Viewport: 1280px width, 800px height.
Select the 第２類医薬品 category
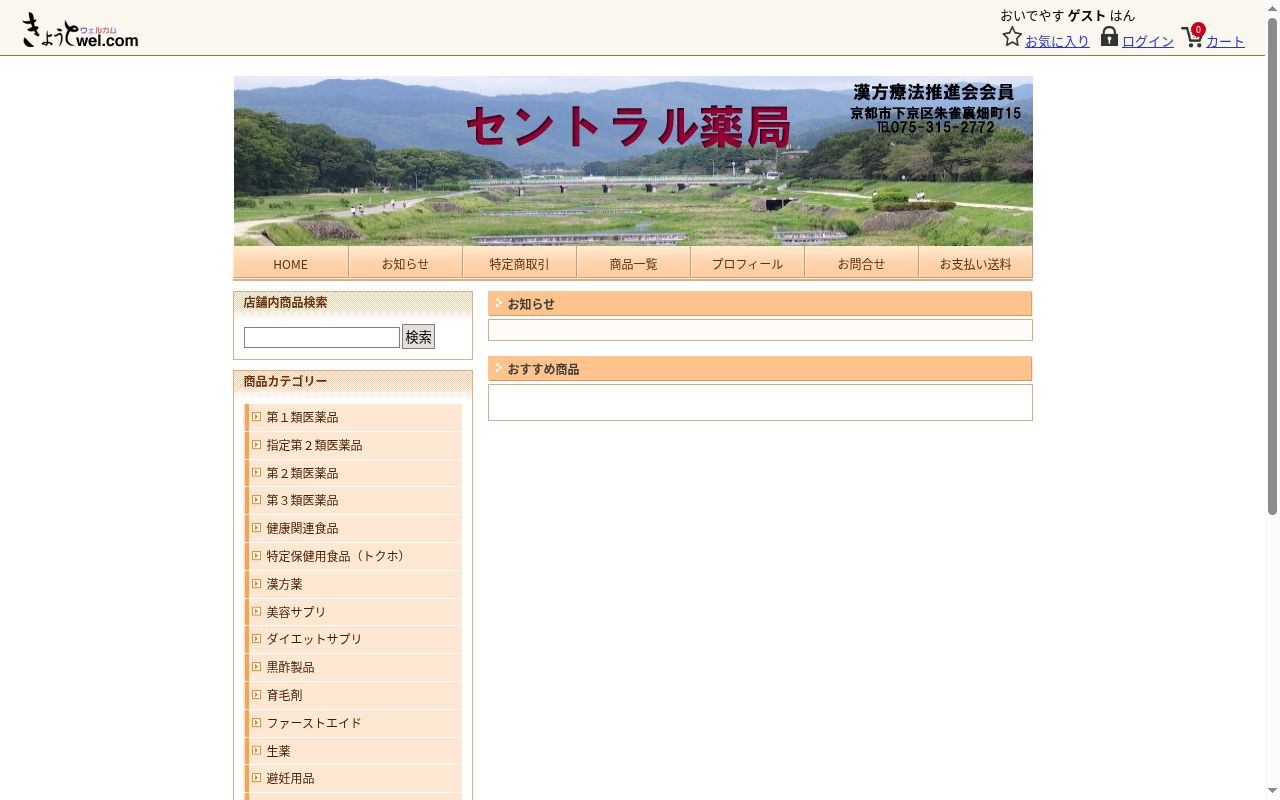click(353, 473)
